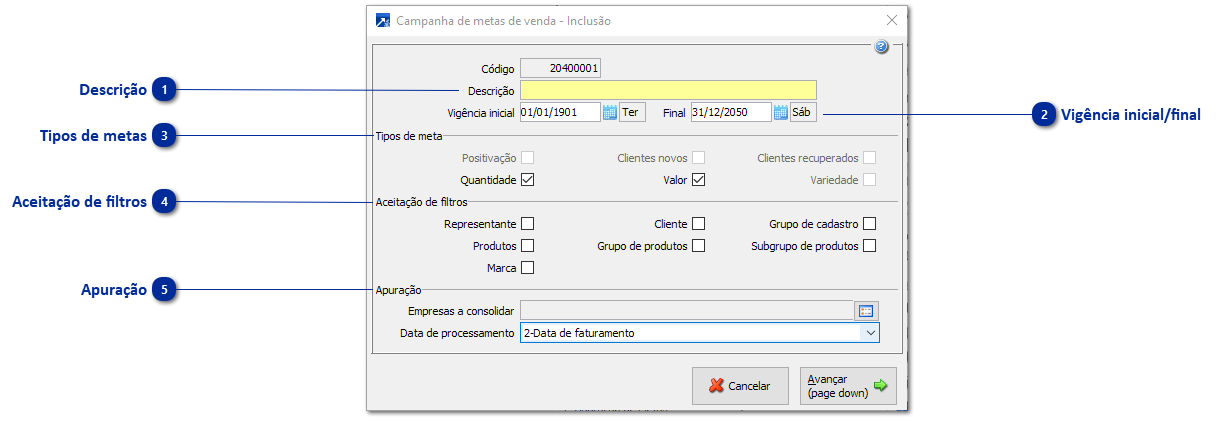Click the application icon in title bar
The width and height of the screenshot is (1217, 427).
[383, 20]
